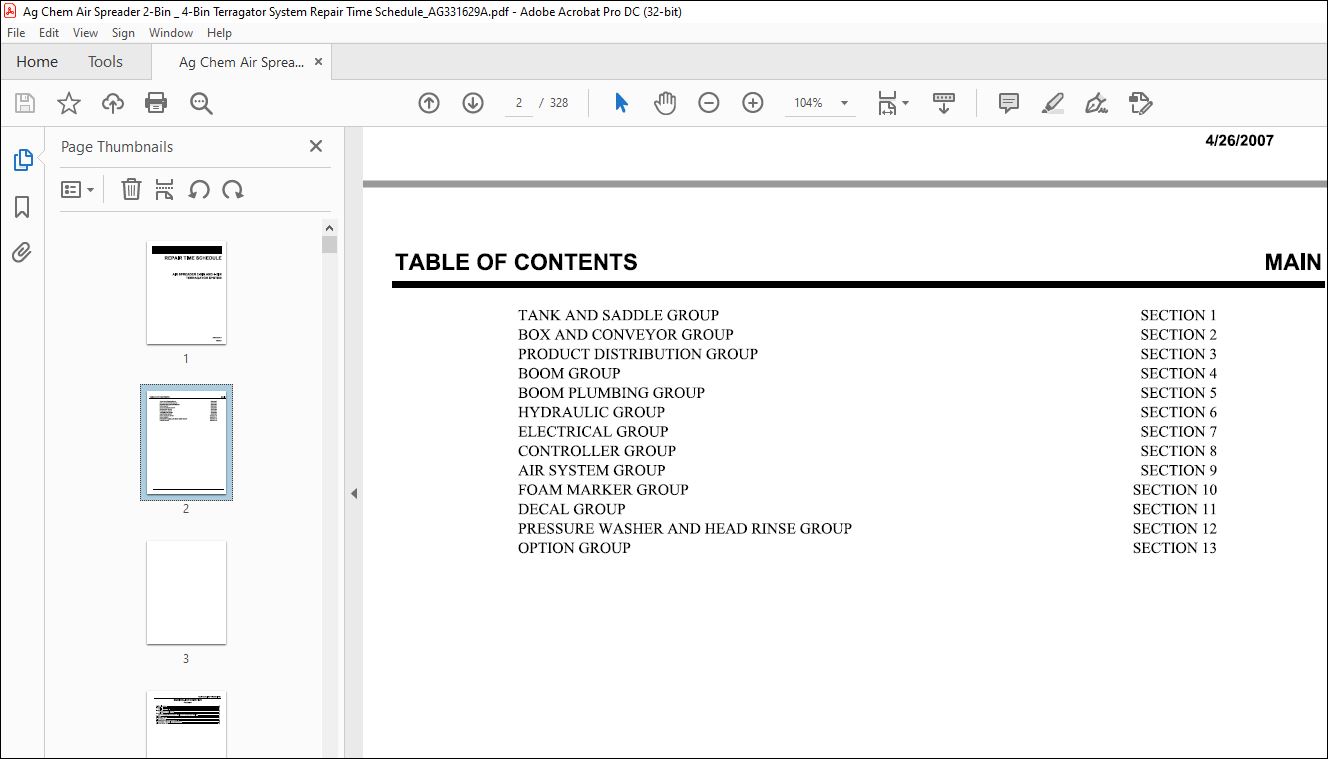Screen dimensions: 1328x759
Task: Open the zoom level dropdown
Action: 844,103
